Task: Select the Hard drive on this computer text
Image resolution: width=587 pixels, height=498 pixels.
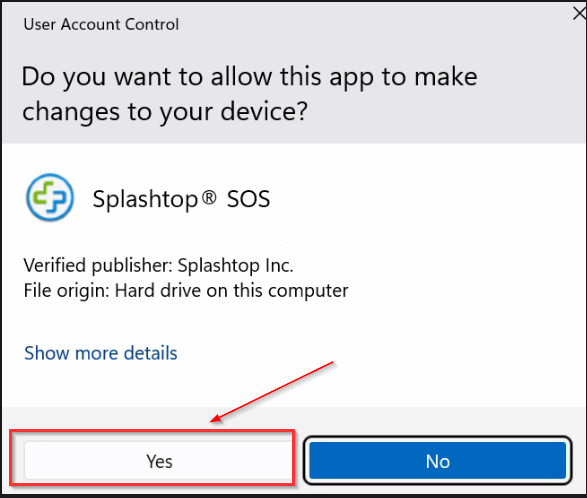Action: [231, 291]
